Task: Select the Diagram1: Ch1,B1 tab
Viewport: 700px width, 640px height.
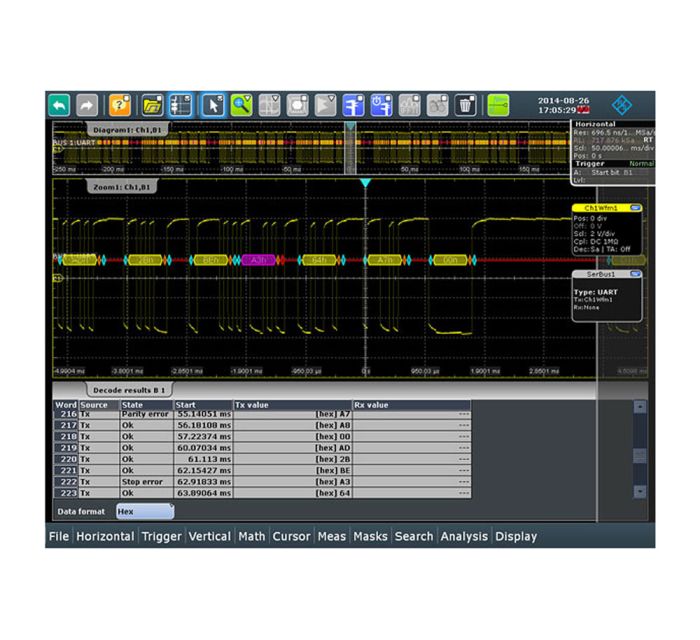Action: (x=127, y=130)
